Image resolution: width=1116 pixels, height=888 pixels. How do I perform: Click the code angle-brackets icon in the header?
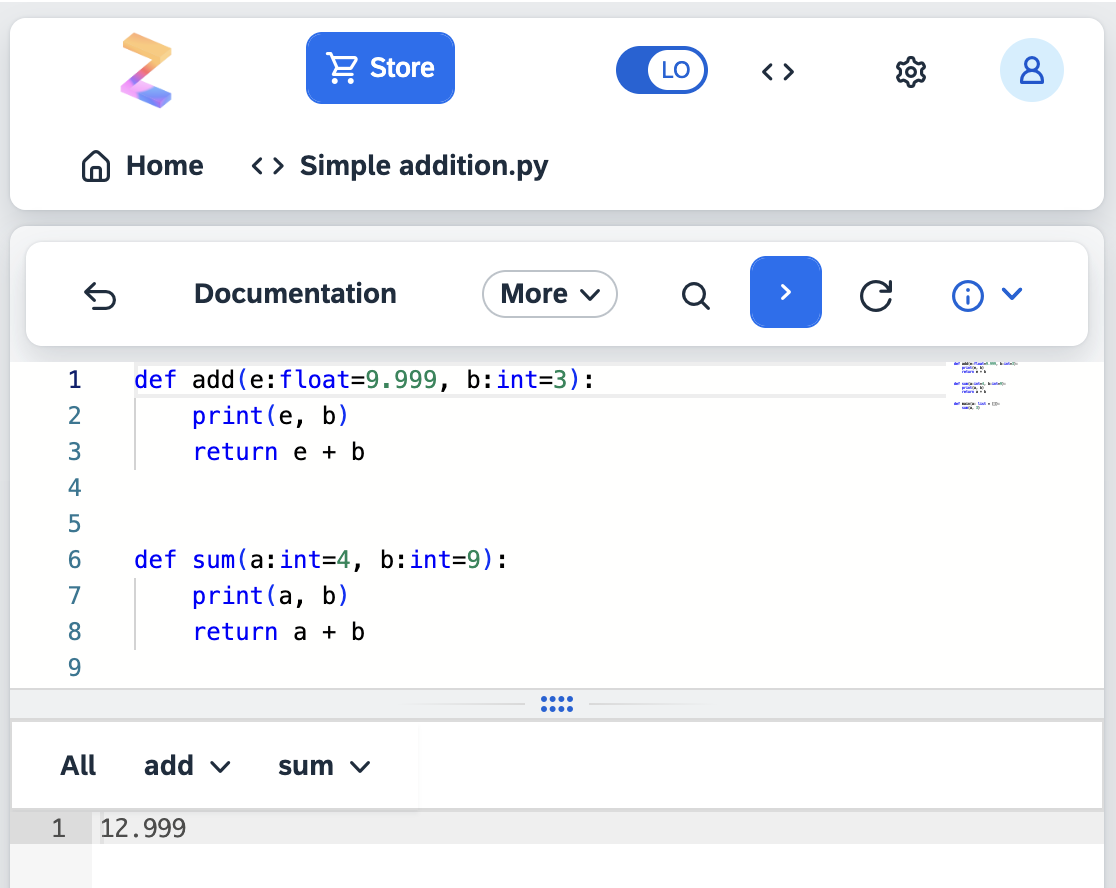tap(777, 71)
